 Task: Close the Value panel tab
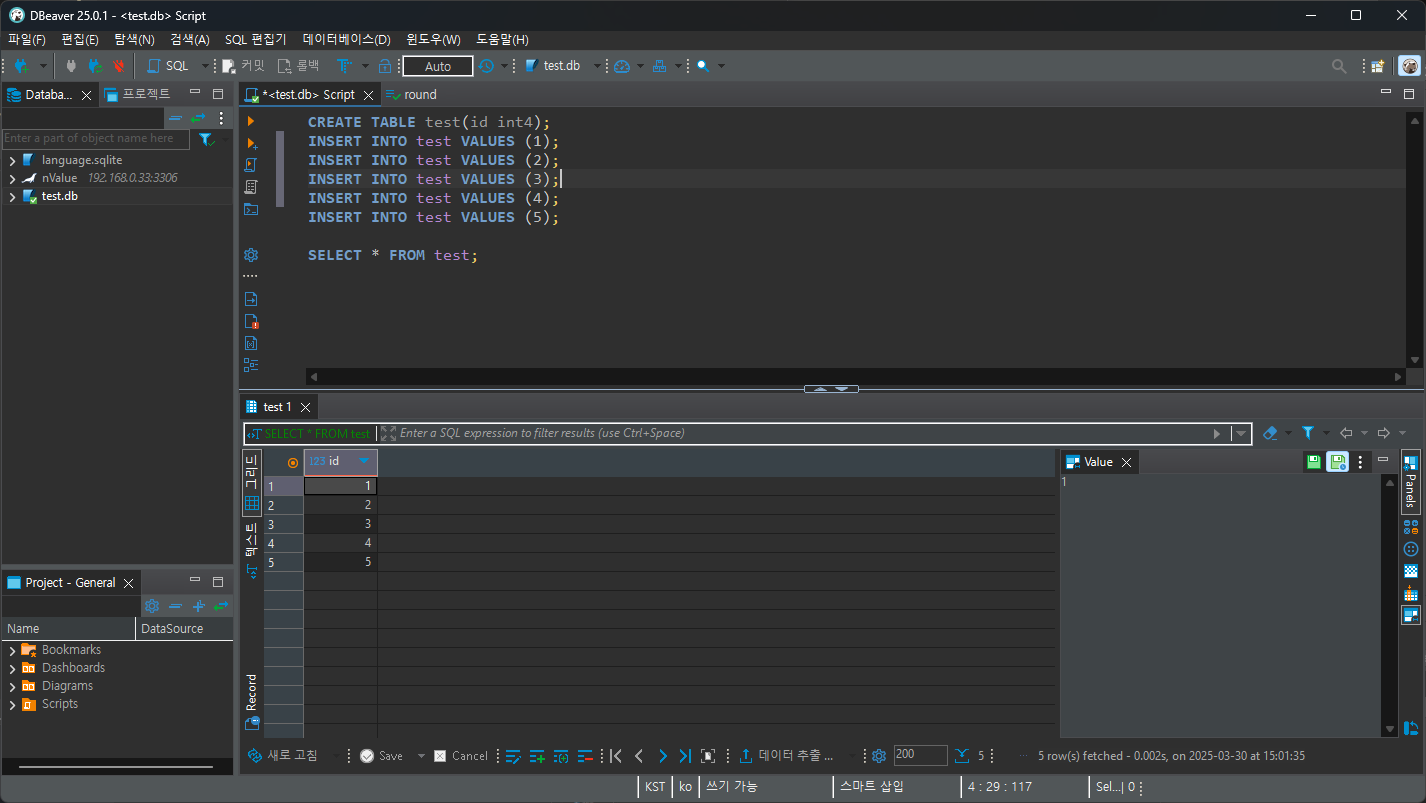[1126, 462]
